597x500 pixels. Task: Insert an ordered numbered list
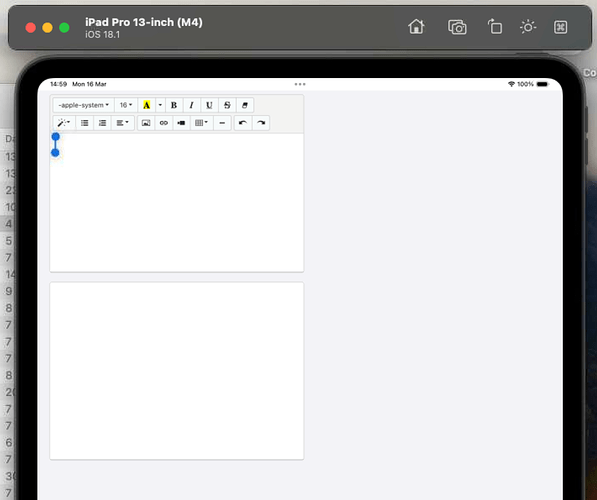pyautogui.click(x=102, y=123)
